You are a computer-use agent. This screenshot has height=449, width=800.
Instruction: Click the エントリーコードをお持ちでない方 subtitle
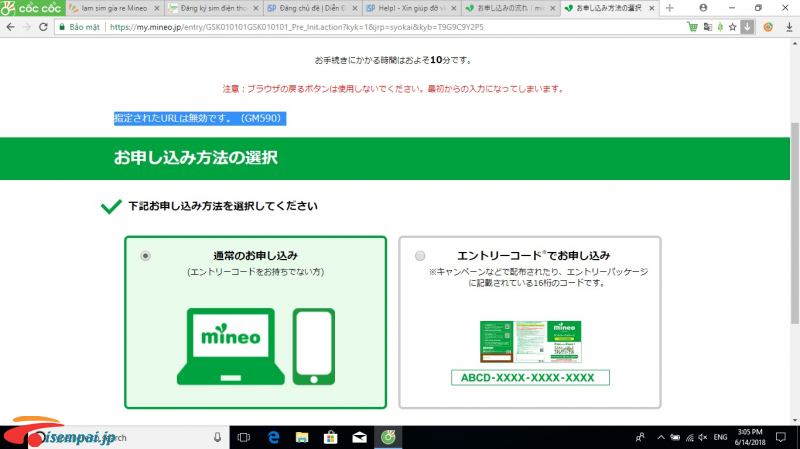pos(256,272)
